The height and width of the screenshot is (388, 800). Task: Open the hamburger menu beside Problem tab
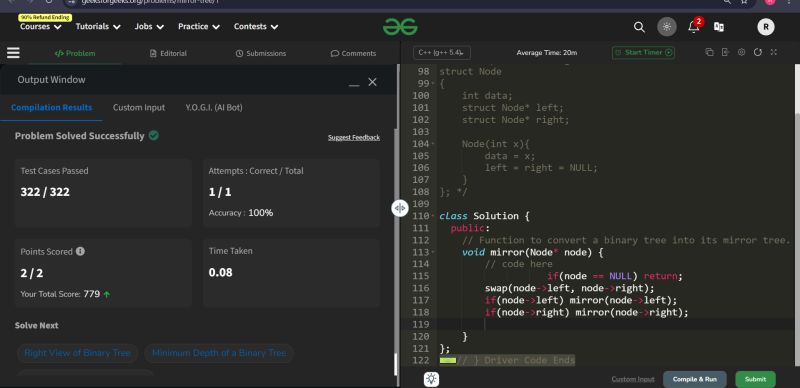[x=13, y=53]
